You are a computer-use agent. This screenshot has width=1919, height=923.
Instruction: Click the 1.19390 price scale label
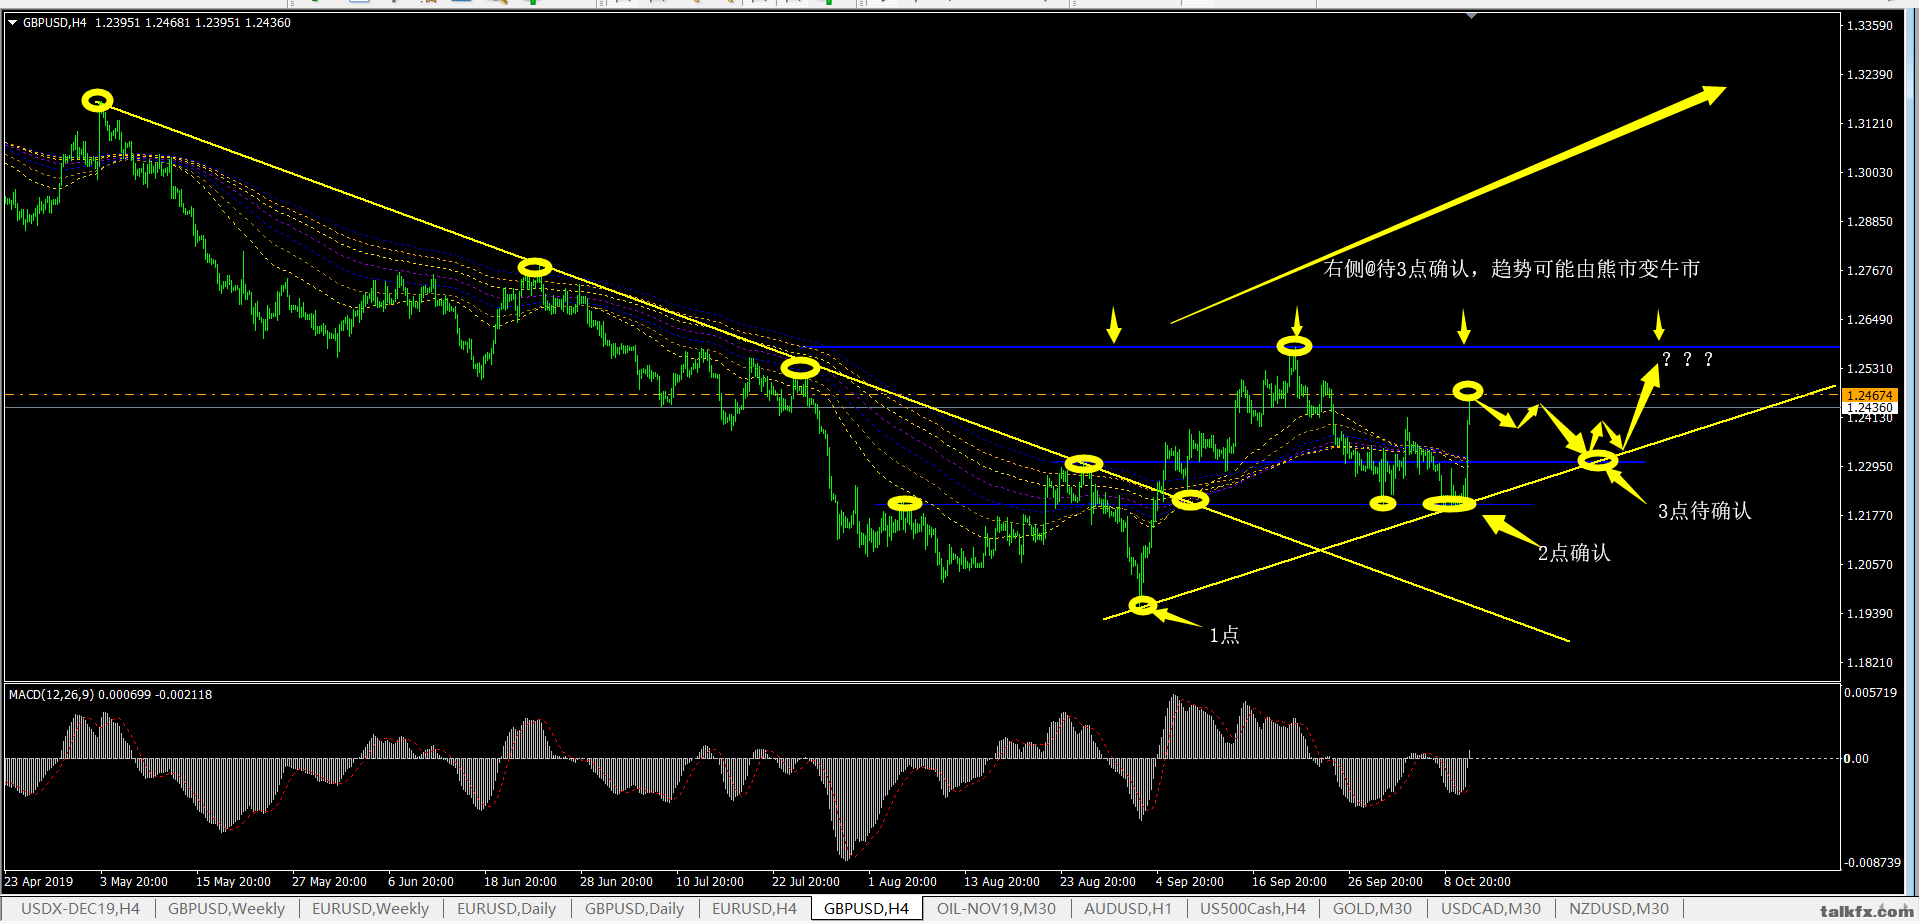tap(1869, 613)
